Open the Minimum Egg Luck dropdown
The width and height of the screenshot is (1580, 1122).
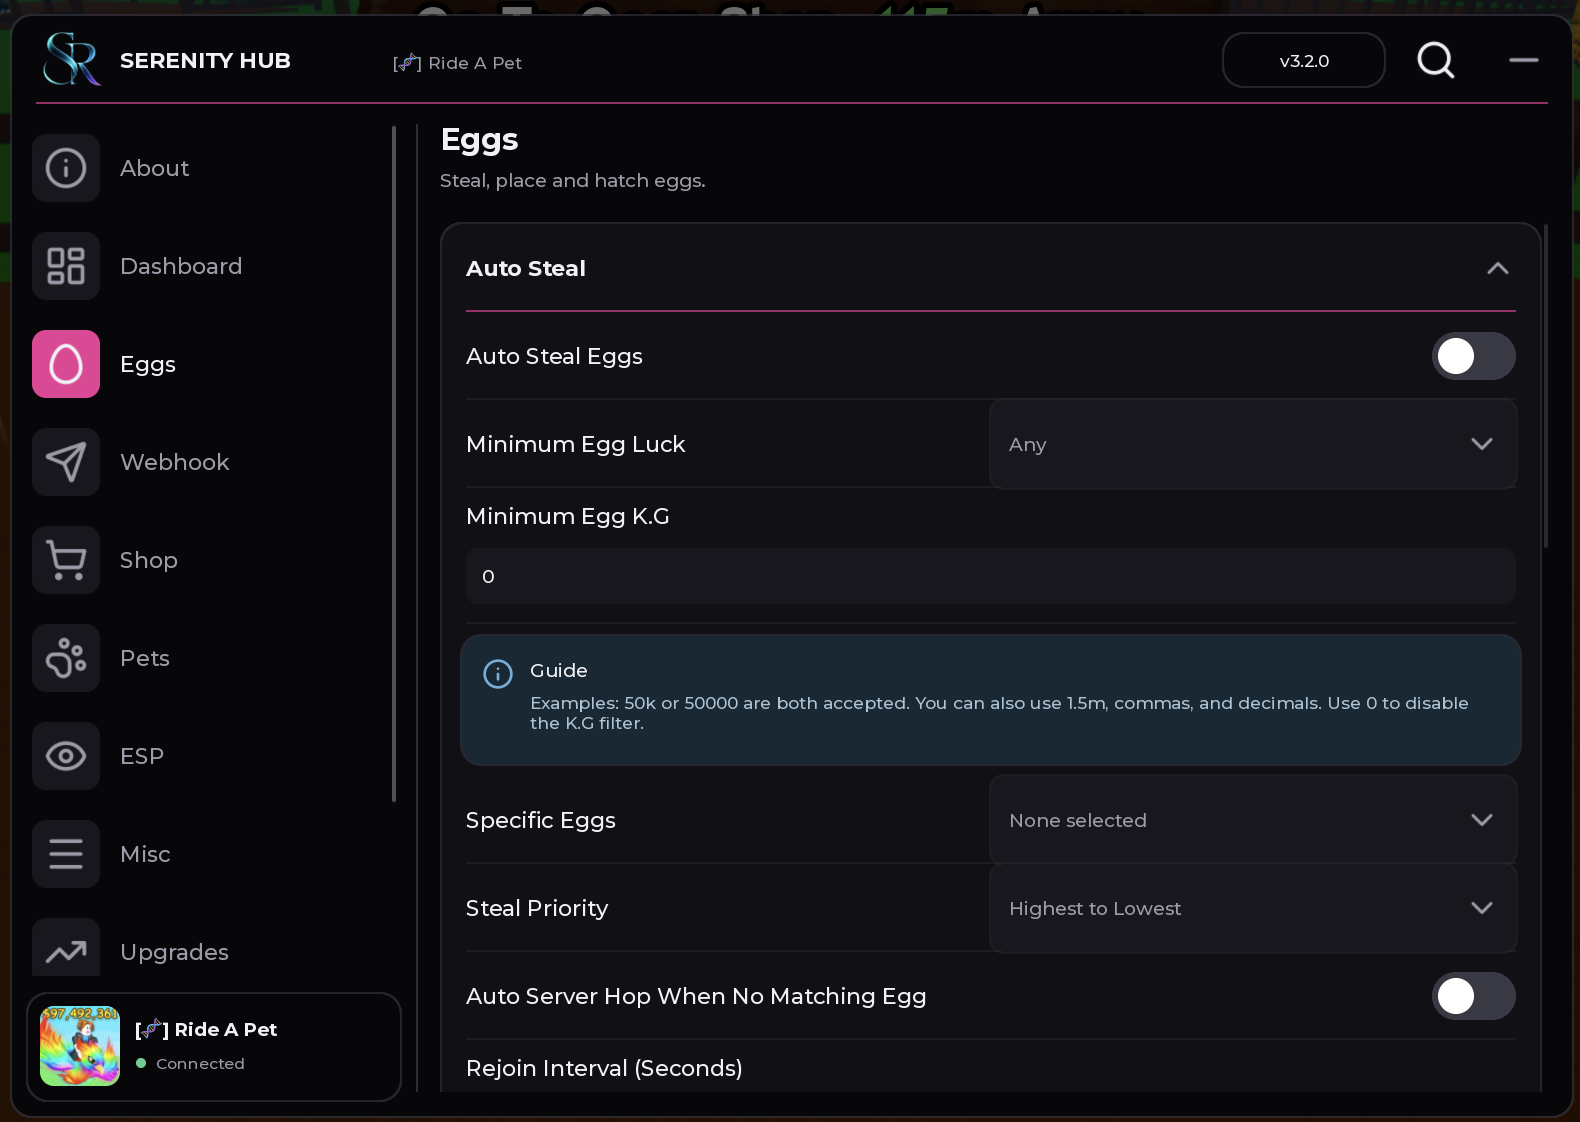[1253, 444]
